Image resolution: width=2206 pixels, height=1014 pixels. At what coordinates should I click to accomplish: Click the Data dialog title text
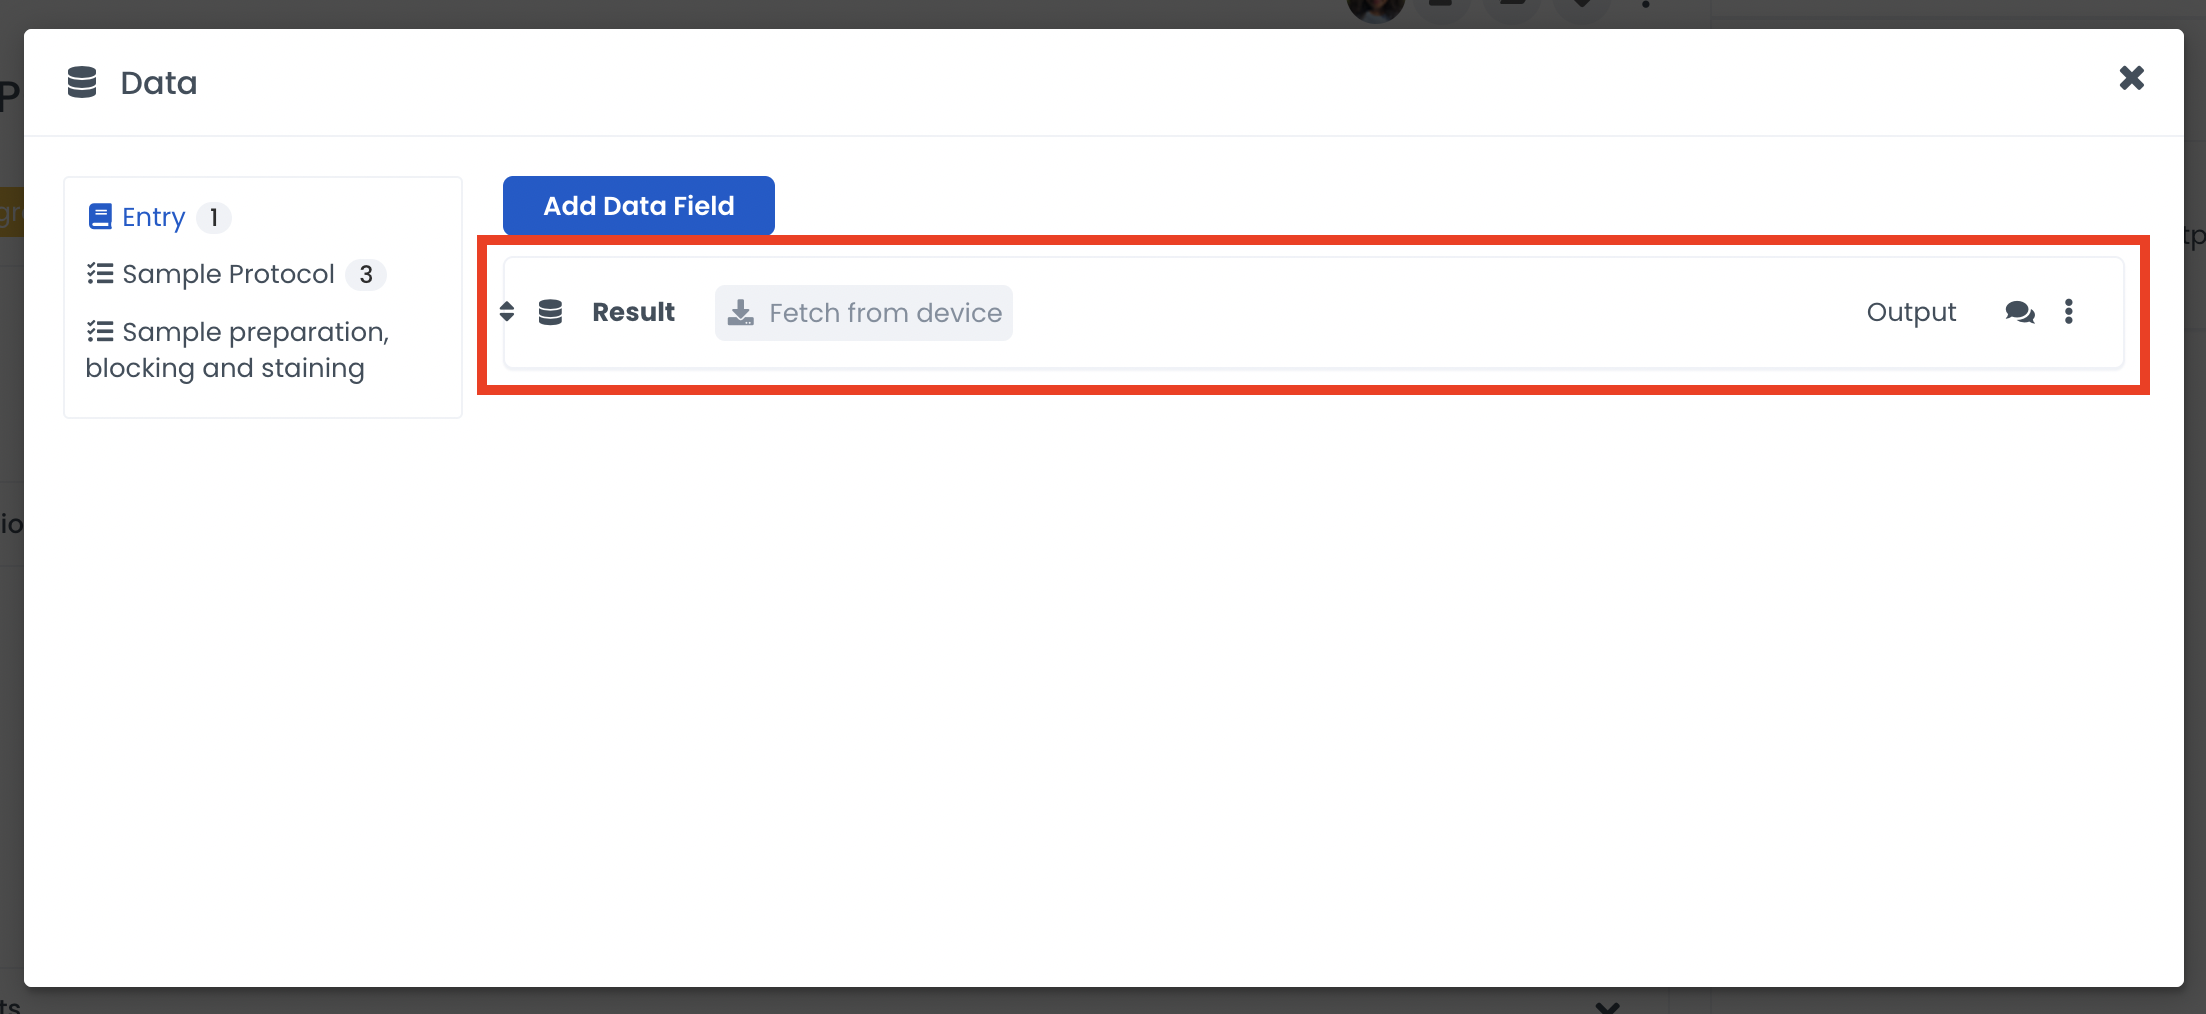(x=159, y=82)
